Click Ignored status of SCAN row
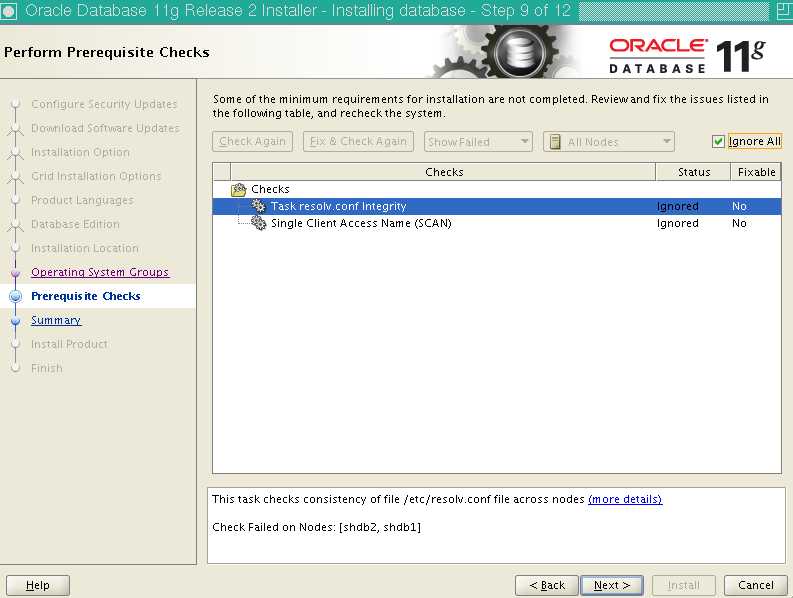The image size is (793, 598). (677, 223)
